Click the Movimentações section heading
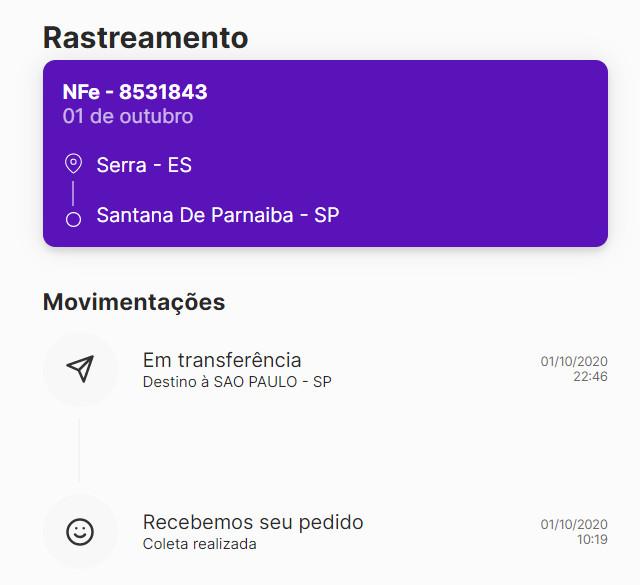 pyautogui.click(x=134, y=302)
